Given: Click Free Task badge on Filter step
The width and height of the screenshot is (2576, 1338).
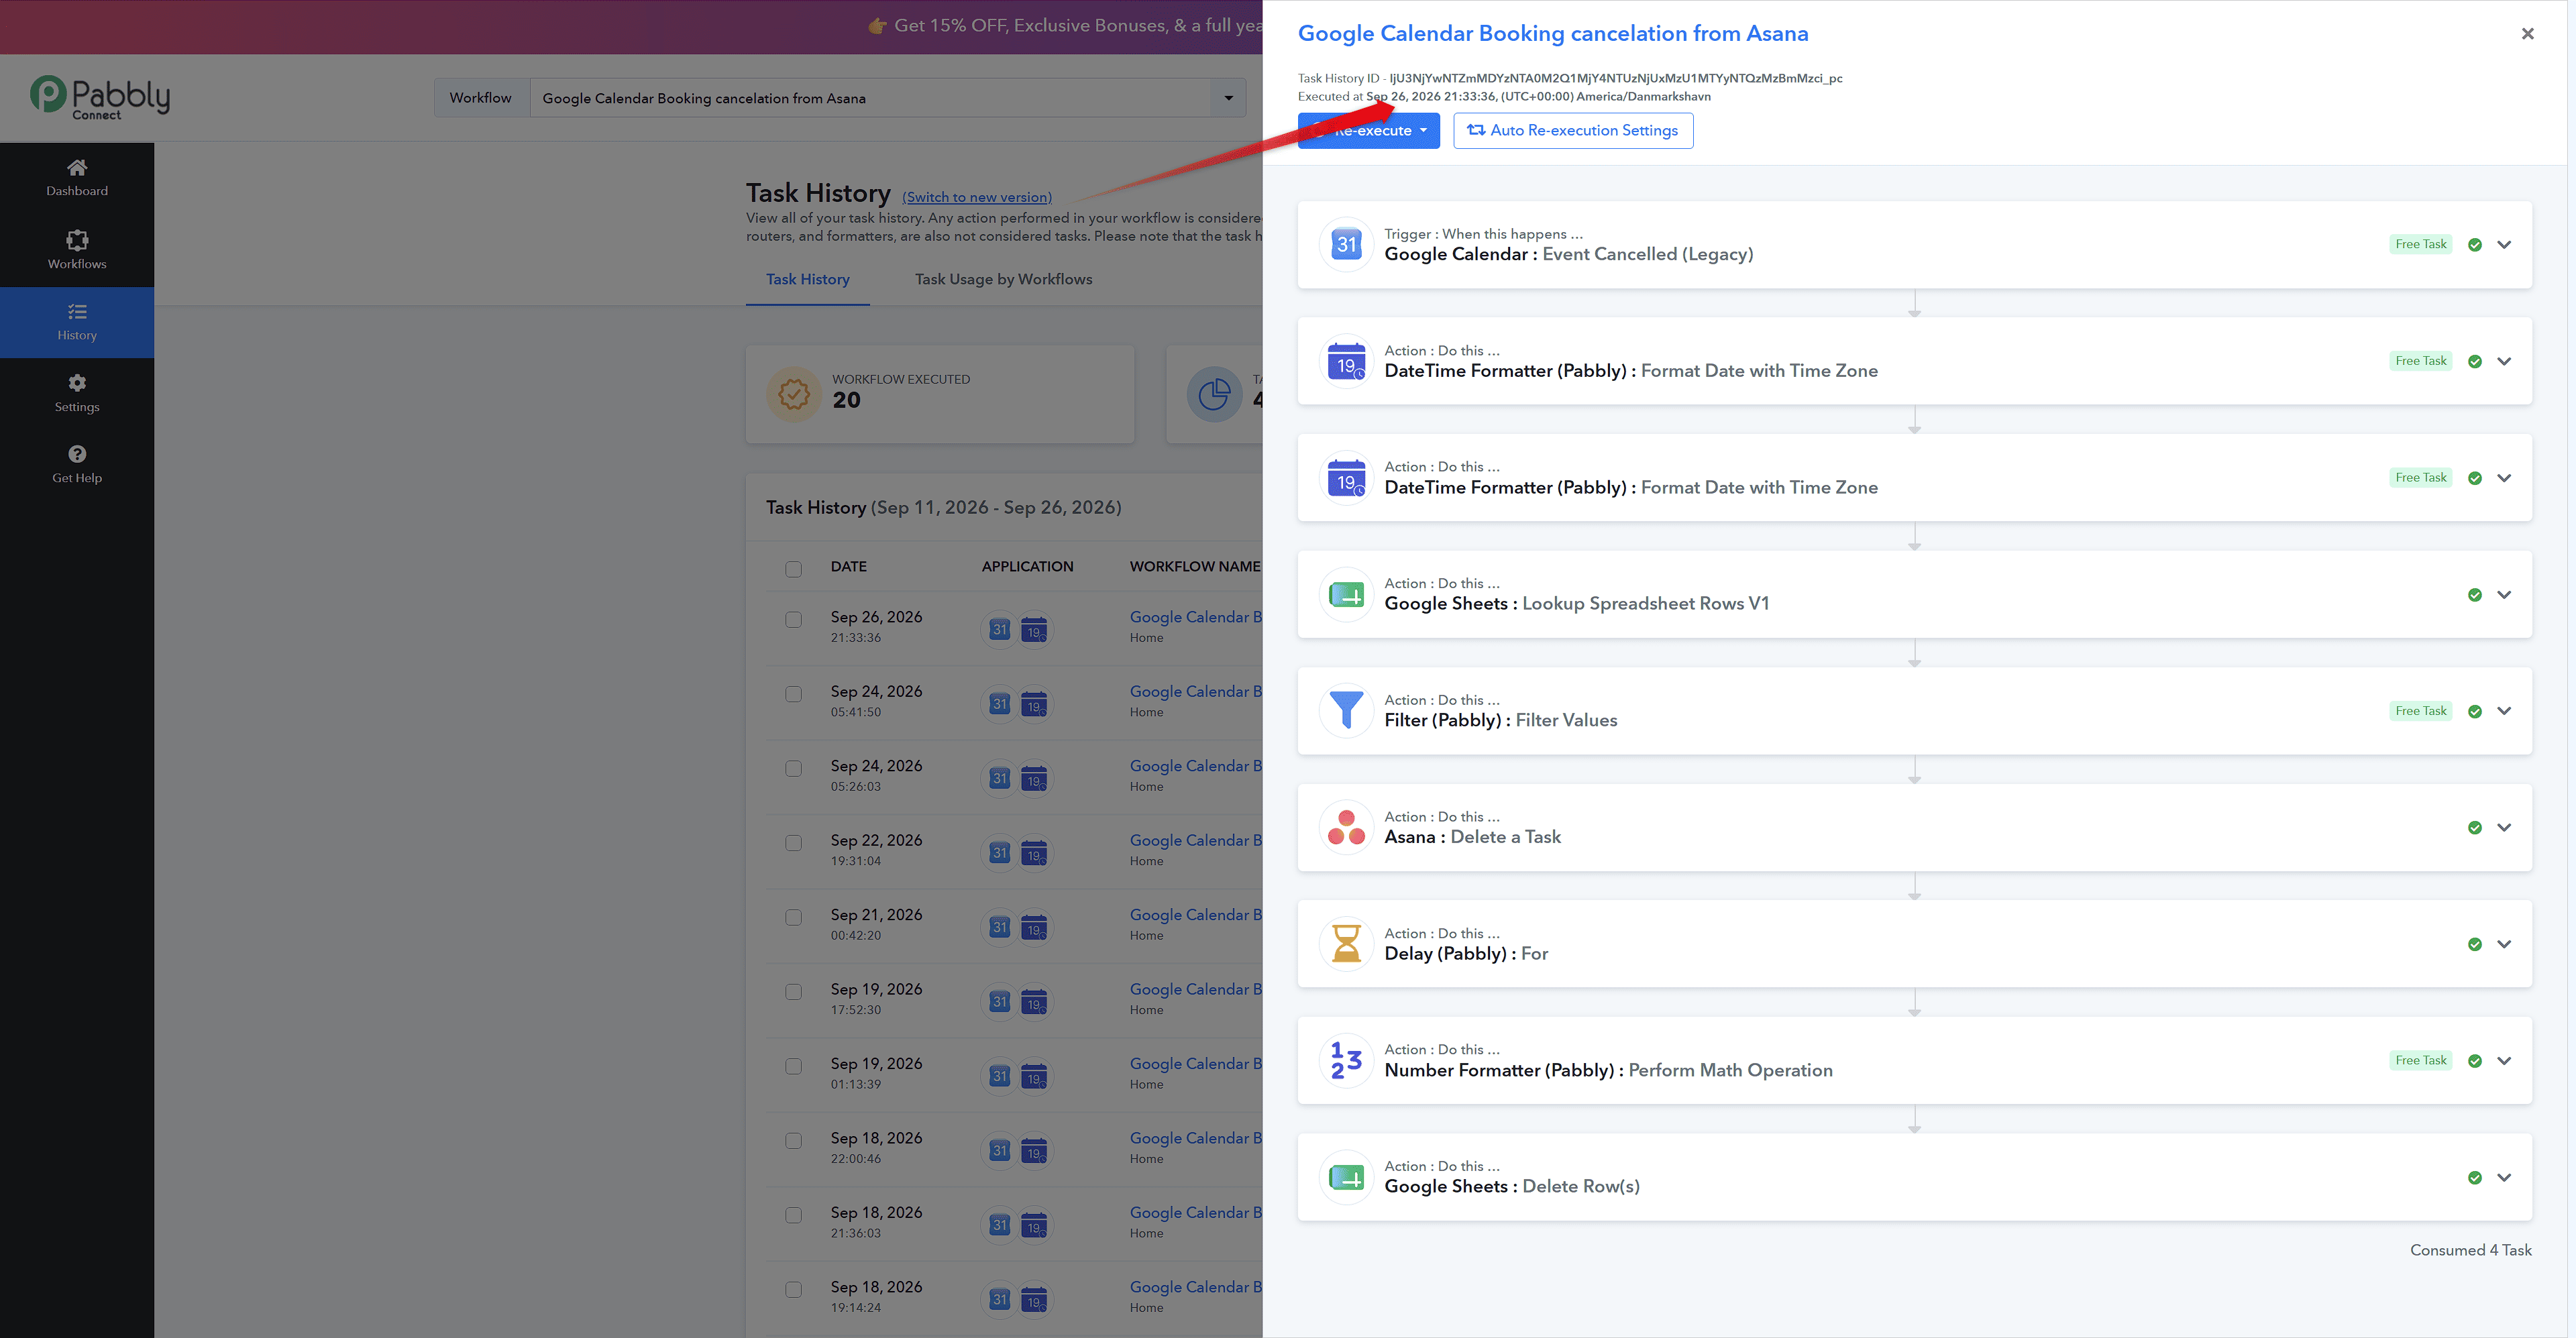Looking at the screenshot, I should tap(2420, 711).
